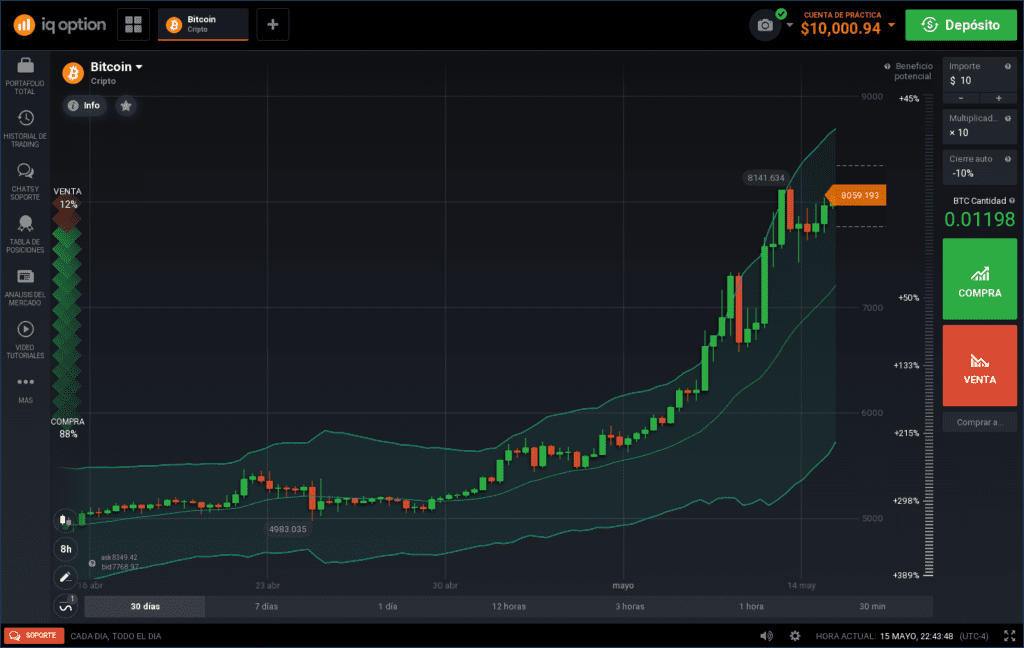Image resolution: width=1024 pixels, height=648 pixels.
Task: Click ask/bid info icon near chart bottom
Action: point(92,563)
